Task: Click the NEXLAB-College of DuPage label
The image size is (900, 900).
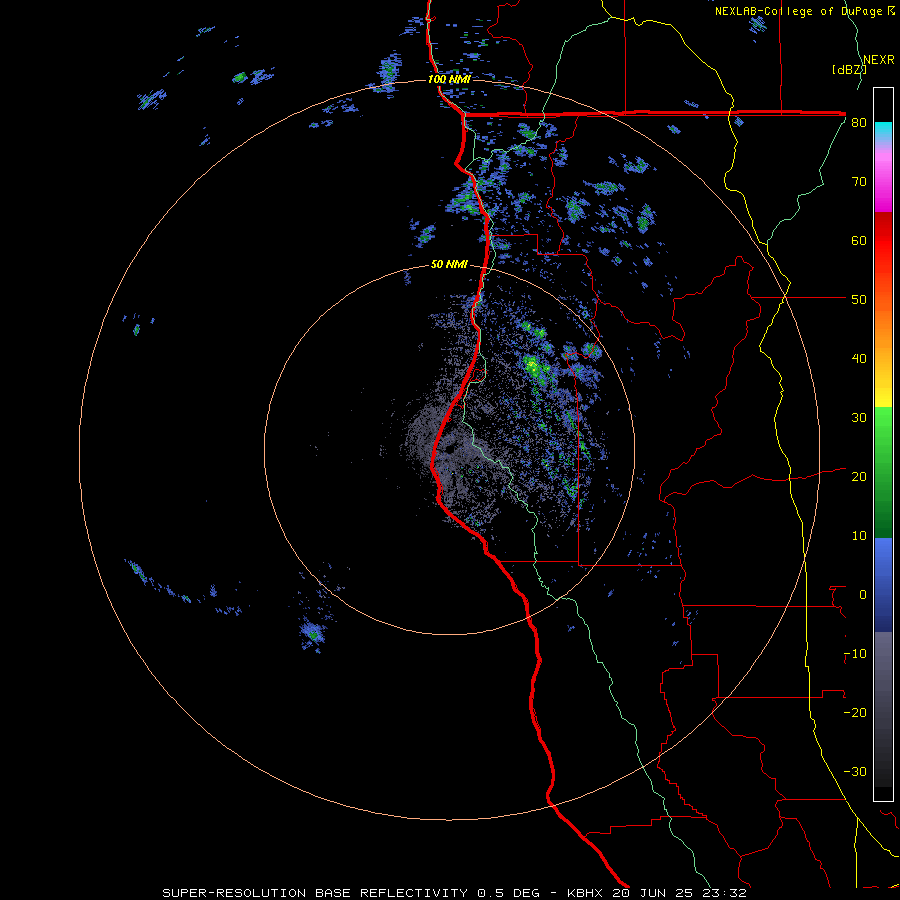Action: (x=804, y=11)
